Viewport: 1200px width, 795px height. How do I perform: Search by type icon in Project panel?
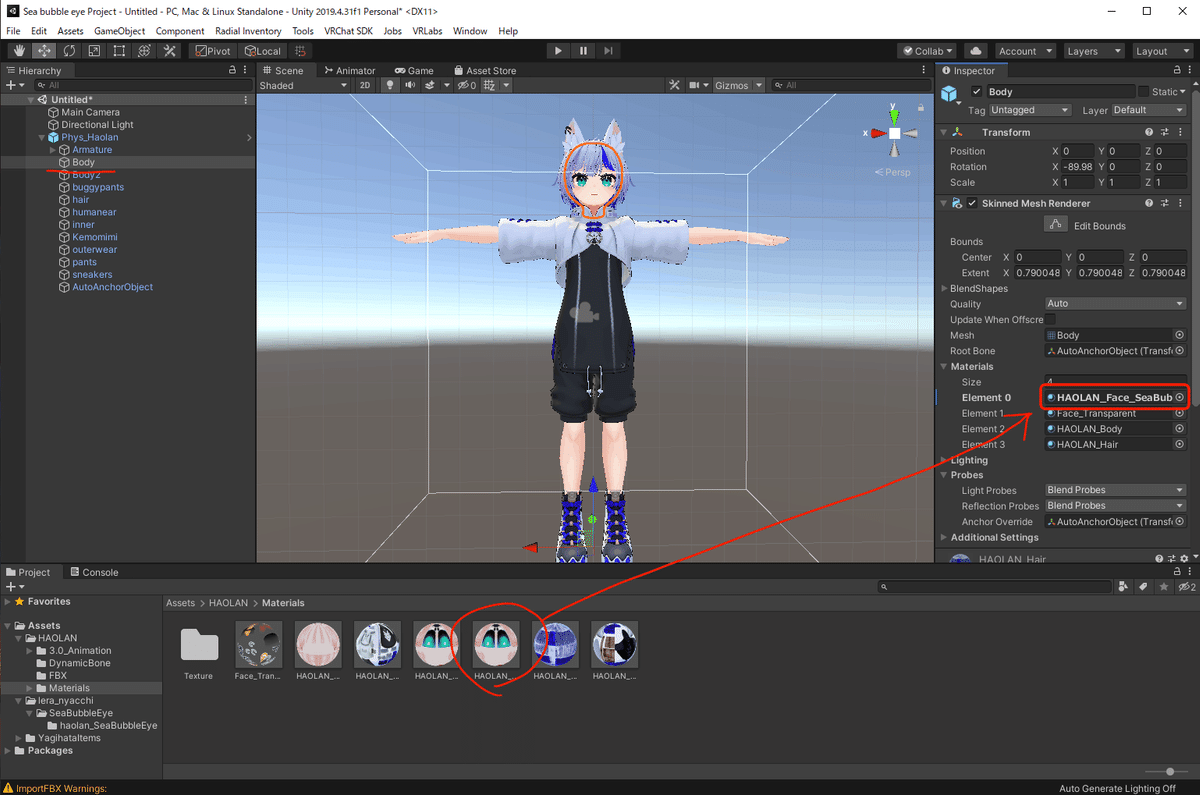(1124, 586)
